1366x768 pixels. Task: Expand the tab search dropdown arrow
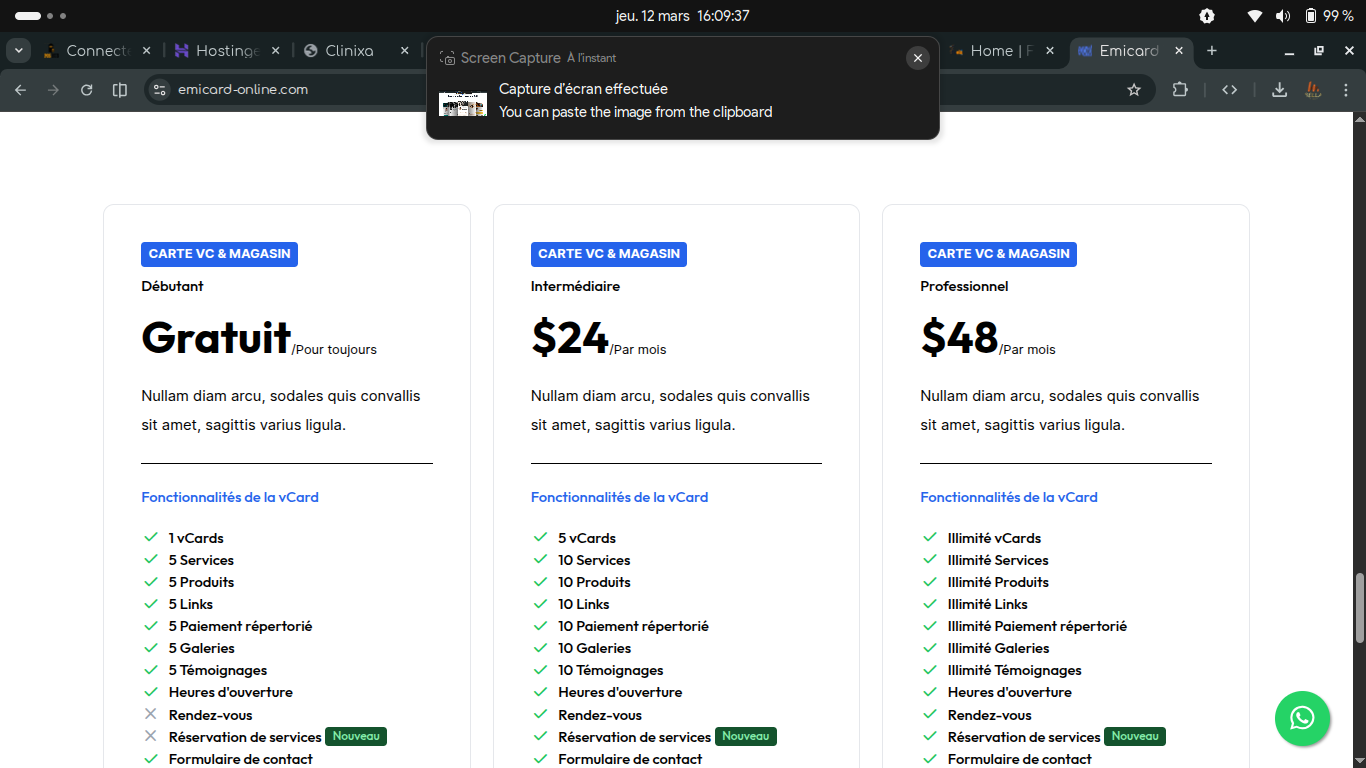tap(18, 51)
